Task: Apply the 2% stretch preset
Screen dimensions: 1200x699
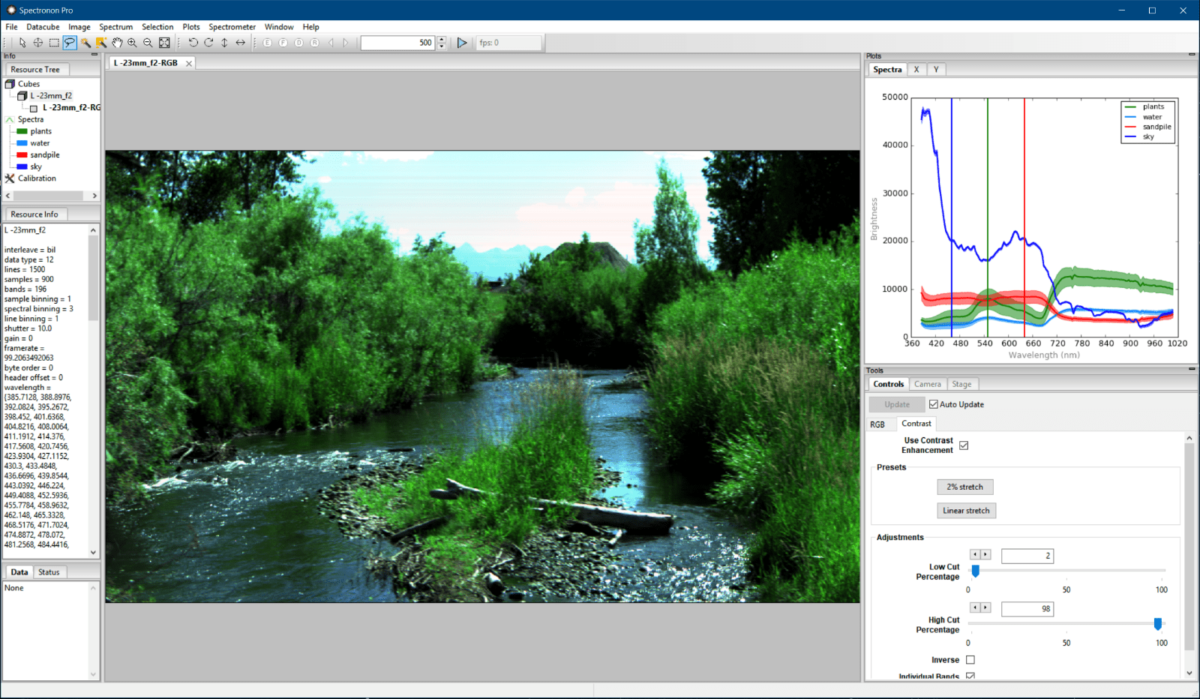Action: (x=965, y=487)
